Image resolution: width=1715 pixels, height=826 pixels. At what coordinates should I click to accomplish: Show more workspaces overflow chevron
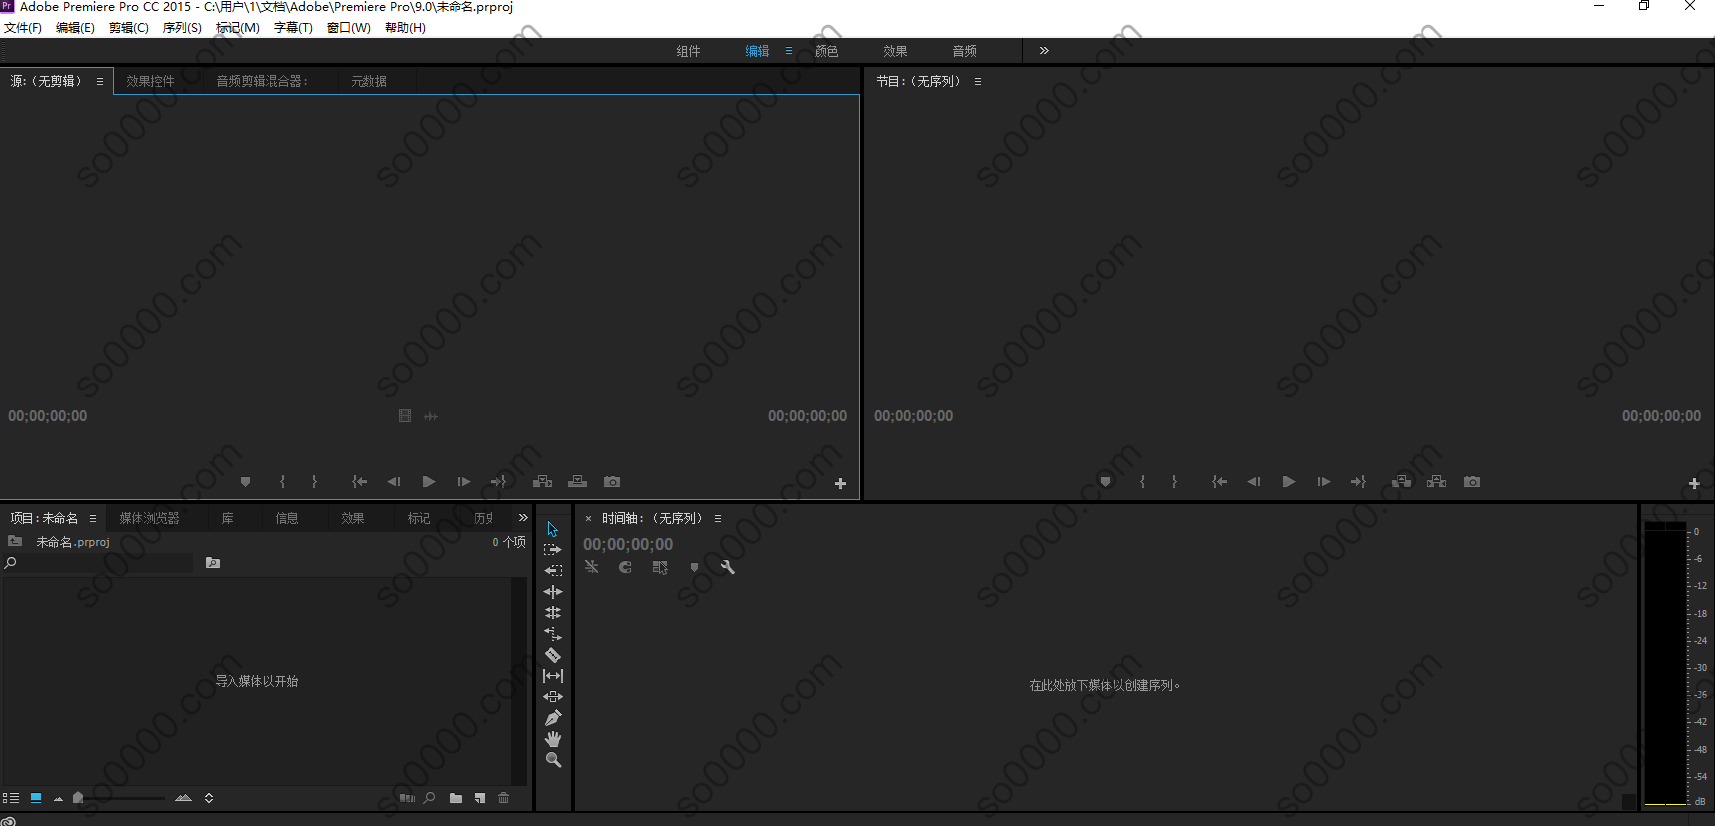coord(1044,50)
